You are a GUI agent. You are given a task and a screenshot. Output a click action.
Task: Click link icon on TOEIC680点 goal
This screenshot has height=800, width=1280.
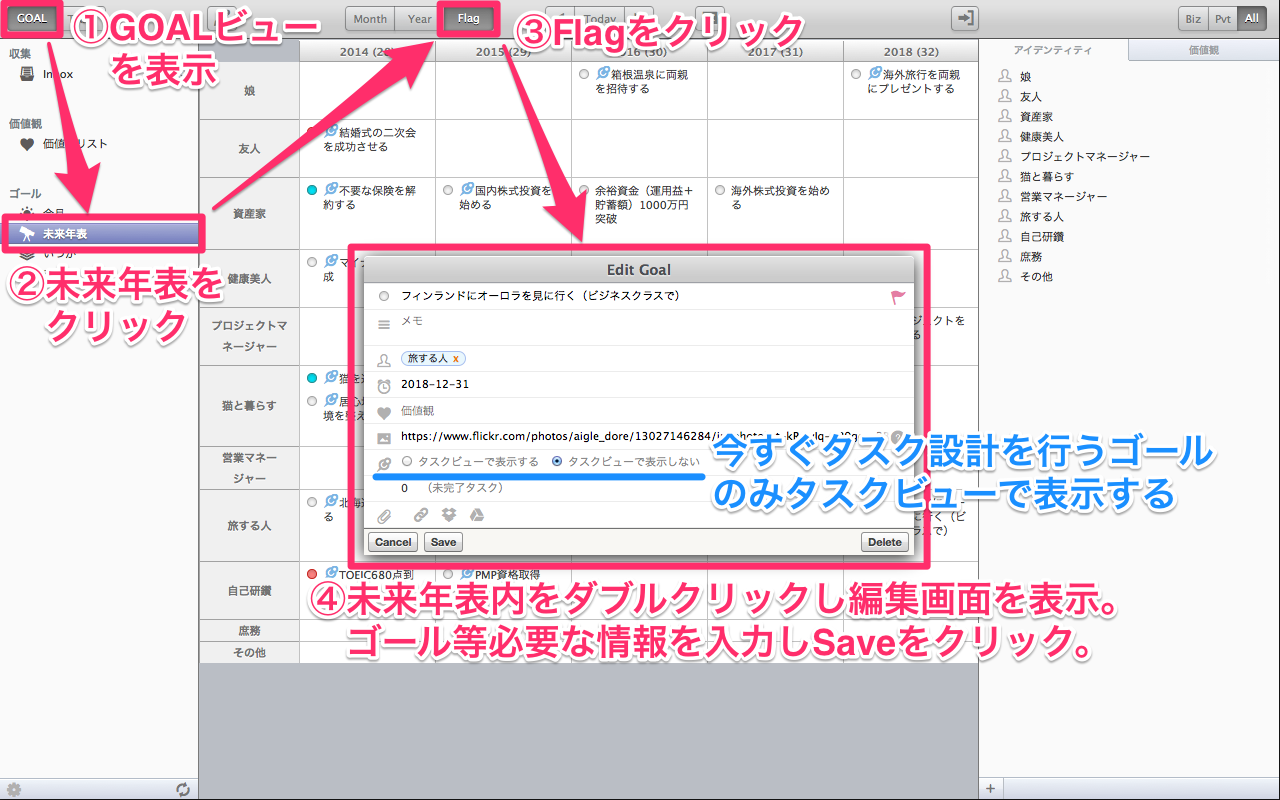331,573
